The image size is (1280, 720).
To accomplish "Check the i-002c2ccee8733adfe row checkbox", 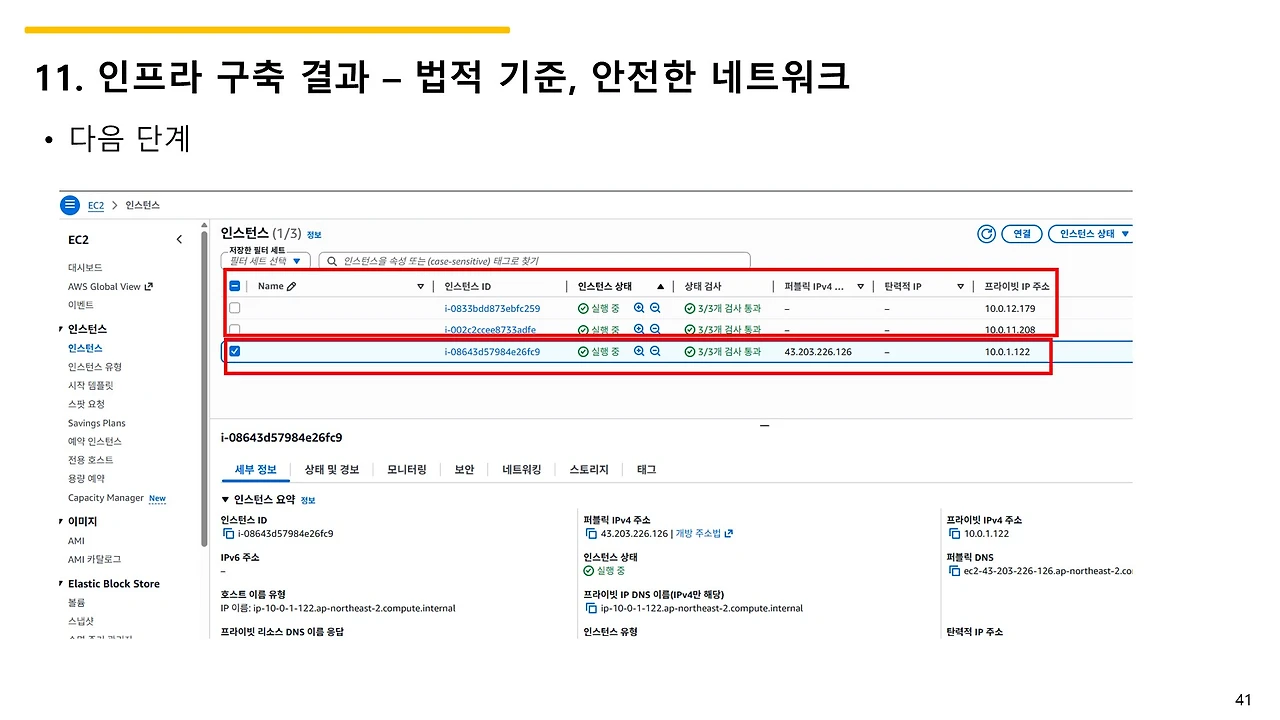I will point(235,329).
